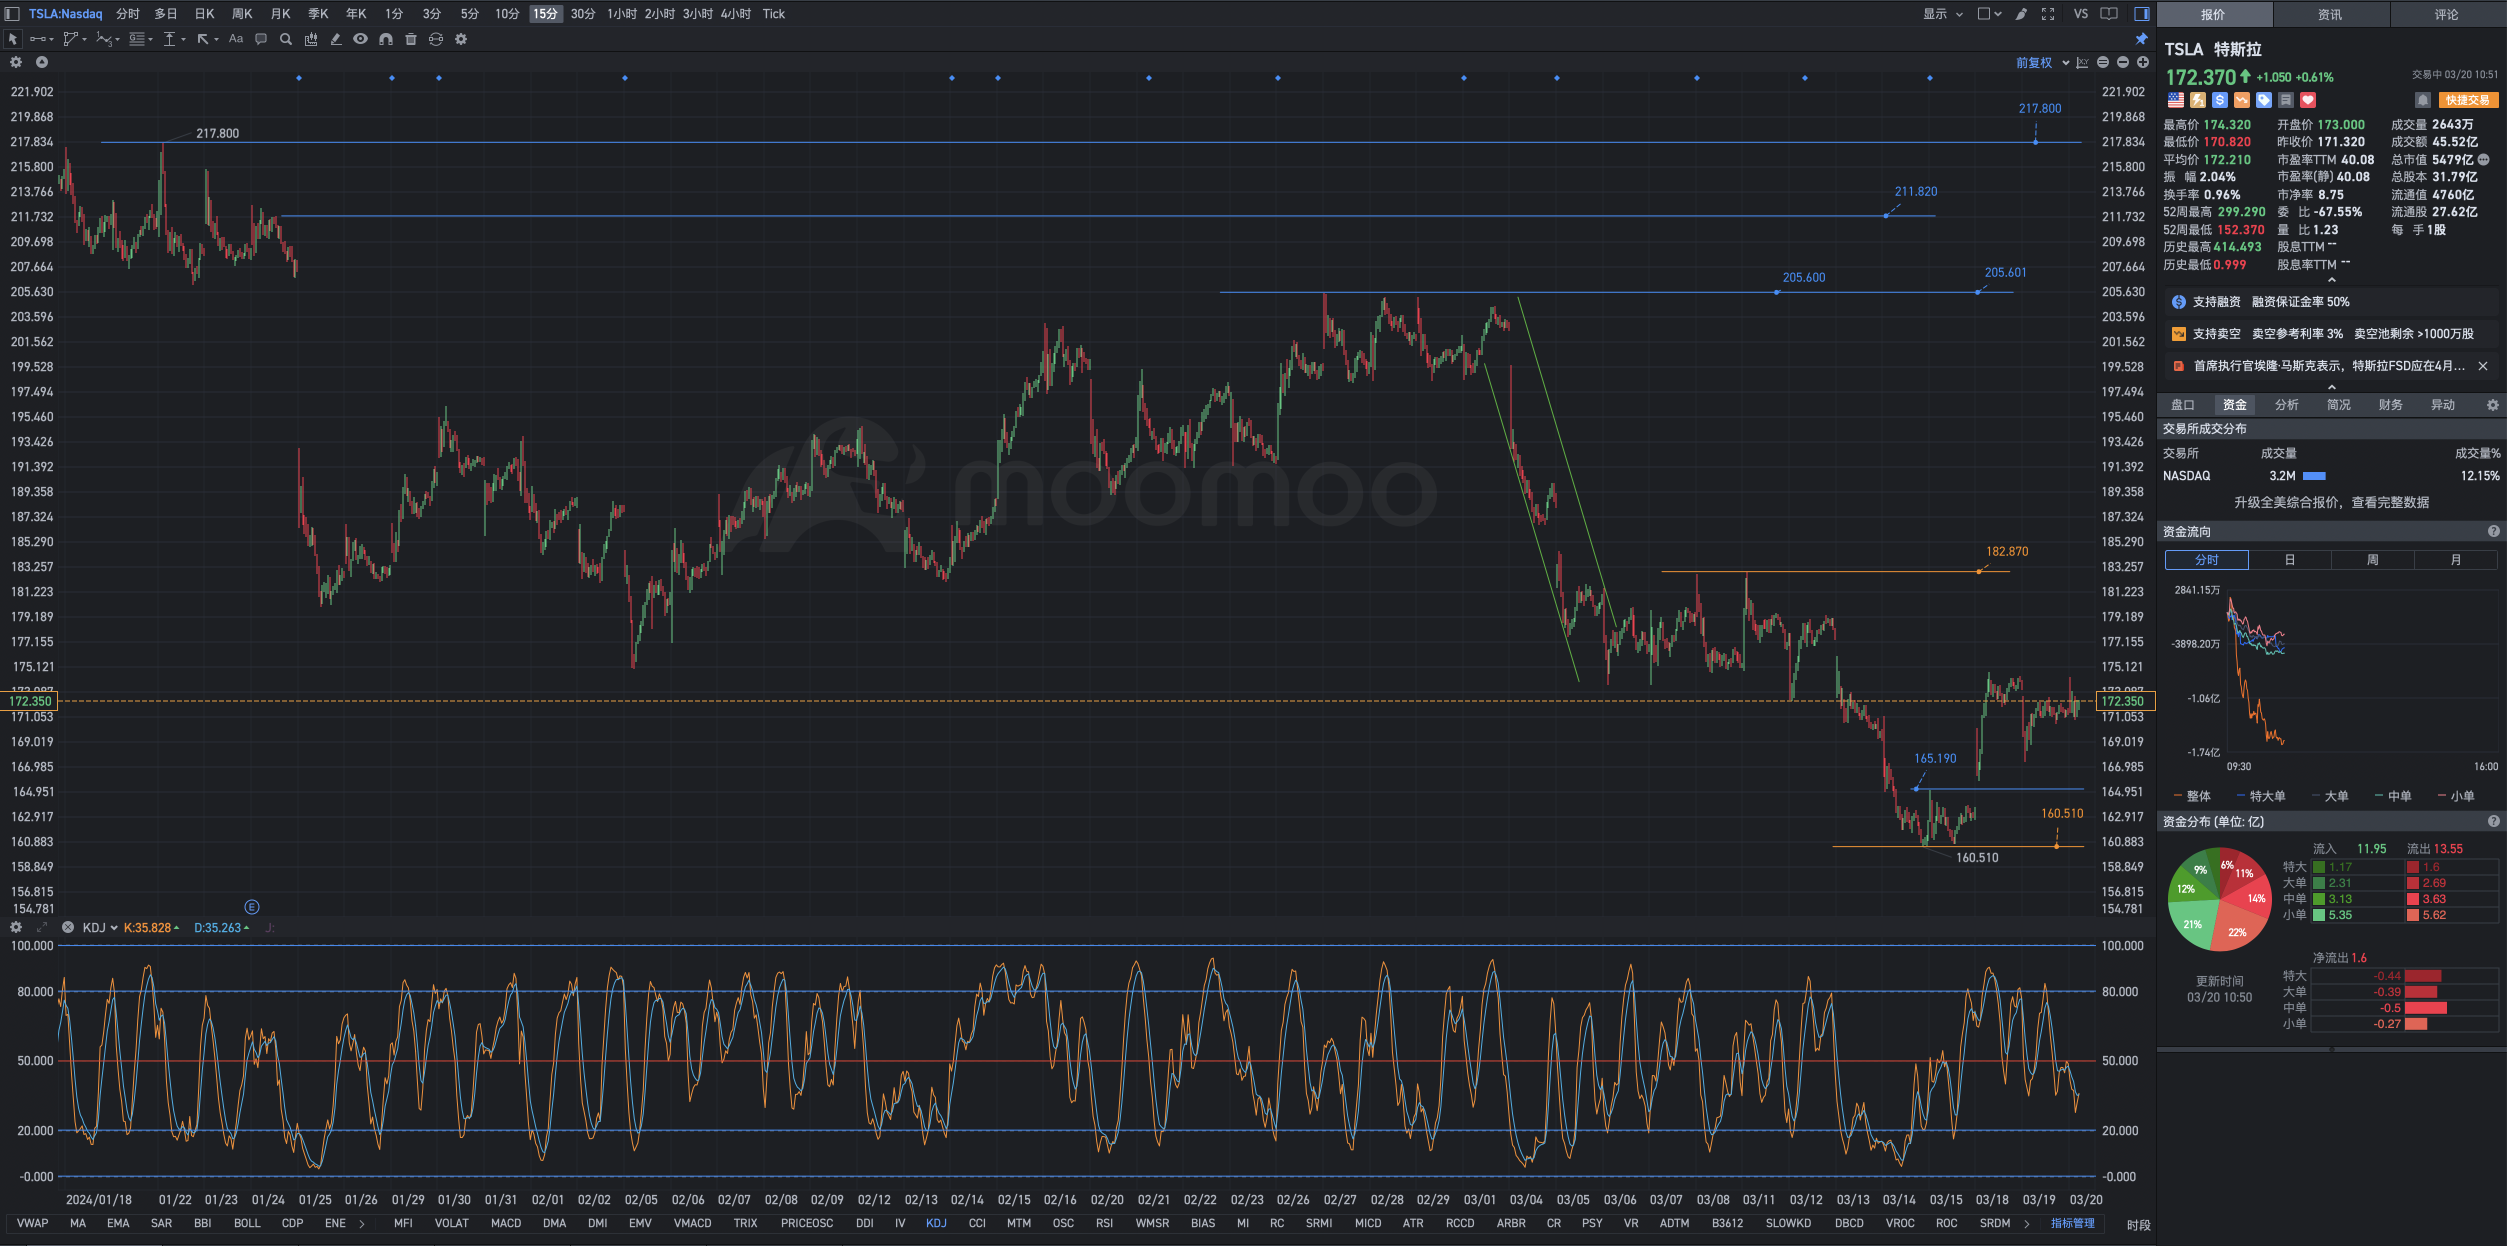
Task: Select the eraser pencil drawing tool
Action: [x=336, y=39]
